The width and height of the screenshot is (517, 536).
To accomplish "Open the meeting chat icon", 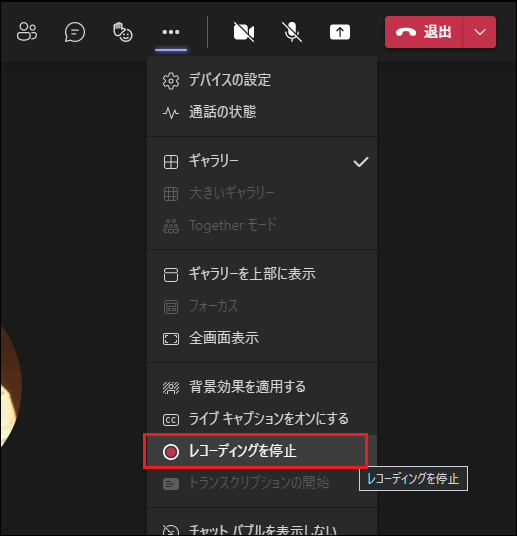I will tap(75, 32).
